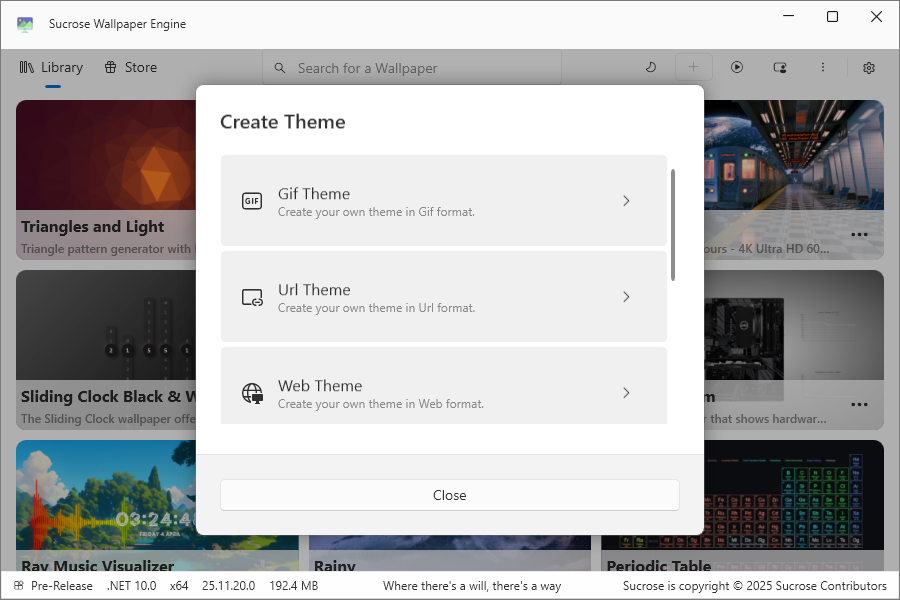Expand the Web Theme chevron arrow

[x=626, y=393]
